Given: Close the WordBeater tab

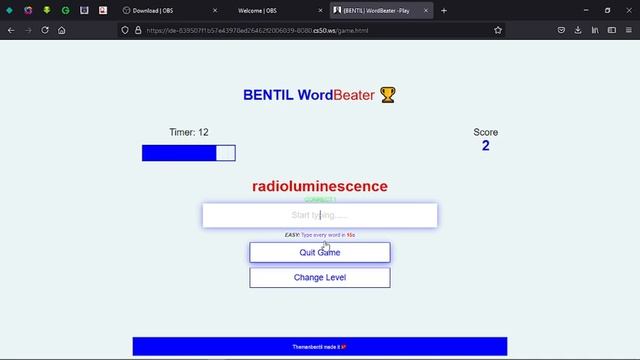Looking at the screenshot, I should click(426, 11).
